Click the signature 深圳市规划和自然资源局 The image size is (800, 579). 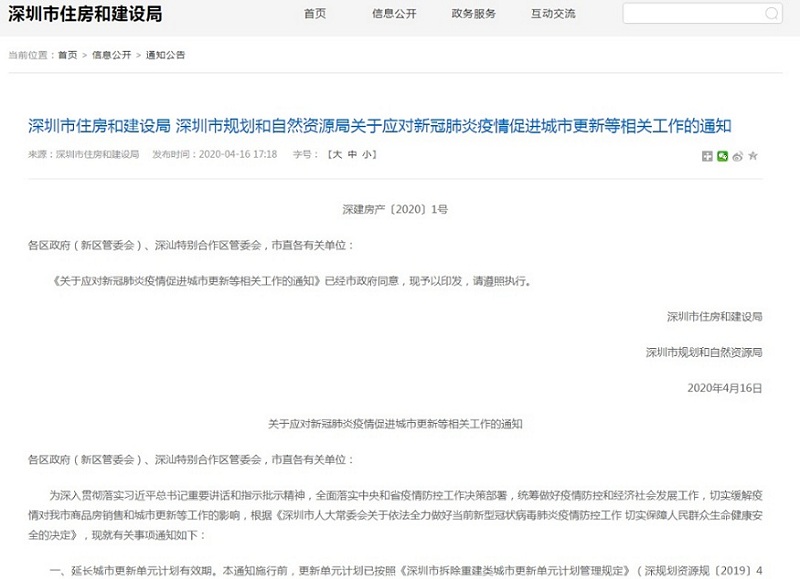click(x=704, y=352)
